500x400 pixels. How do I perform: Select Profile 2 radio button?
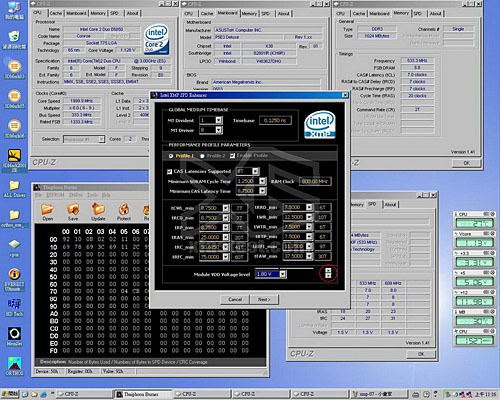202,156
